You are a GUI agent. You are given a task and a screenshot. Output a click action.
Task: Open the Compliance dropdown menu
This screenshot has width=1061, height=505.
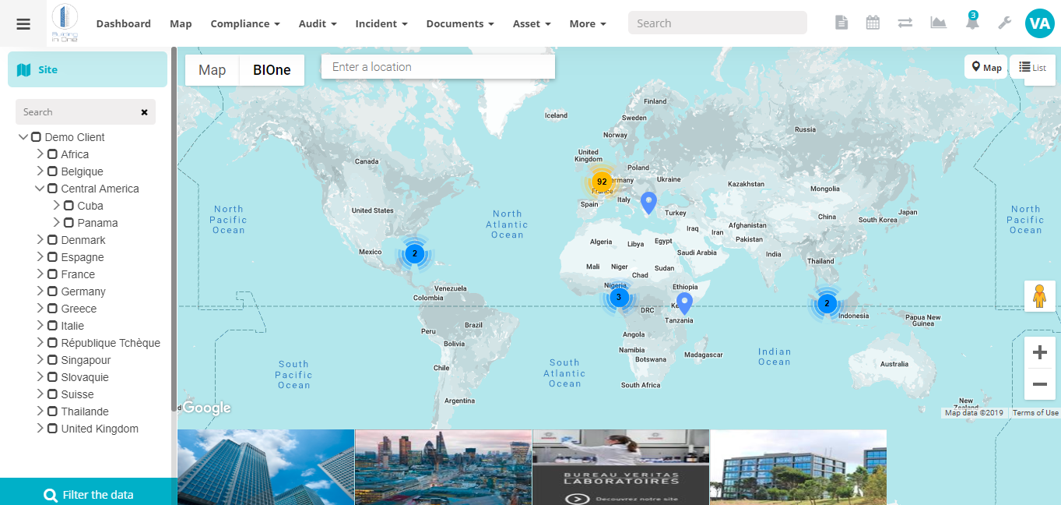245,23
